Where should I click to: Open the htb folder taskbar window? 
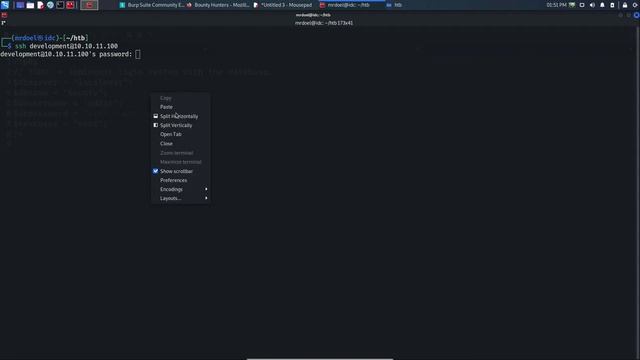click(x=394, y=5)
